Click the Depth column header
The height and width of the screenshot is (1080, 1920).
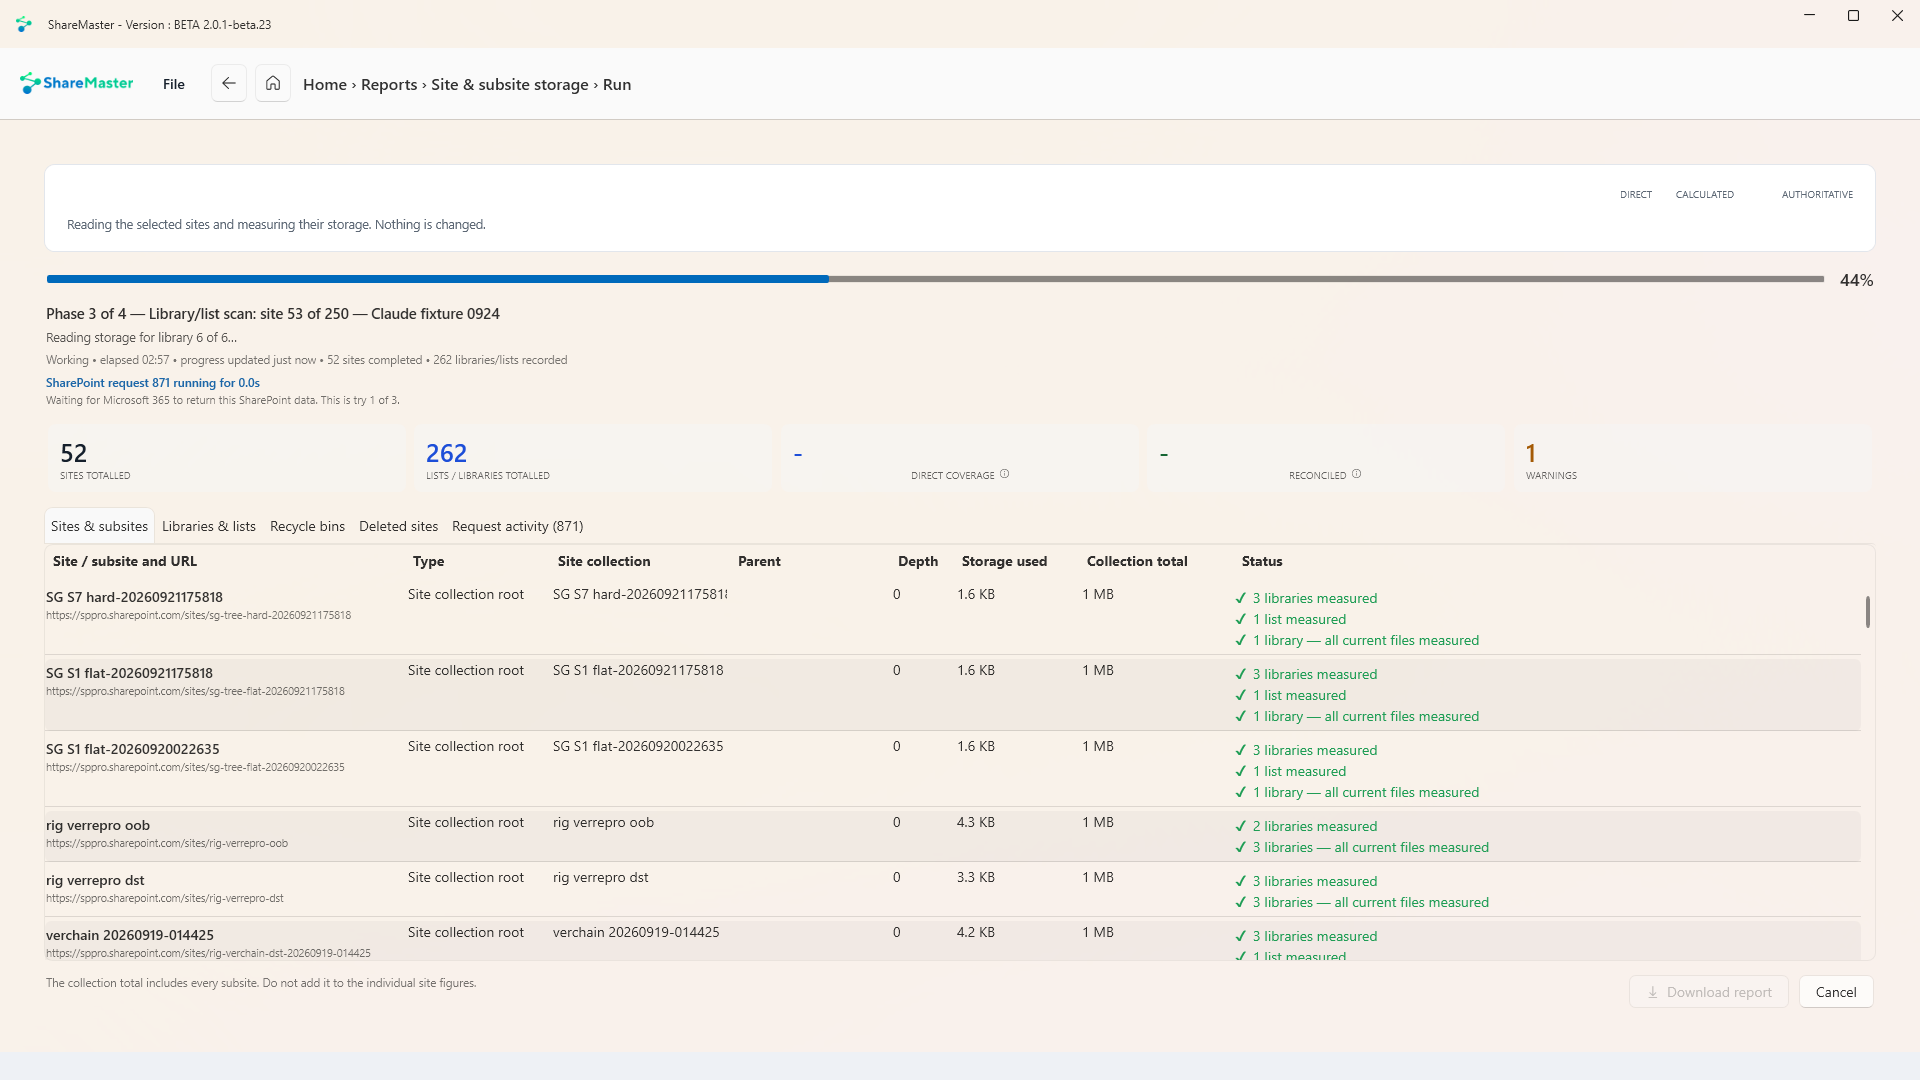tap(918, 561)
